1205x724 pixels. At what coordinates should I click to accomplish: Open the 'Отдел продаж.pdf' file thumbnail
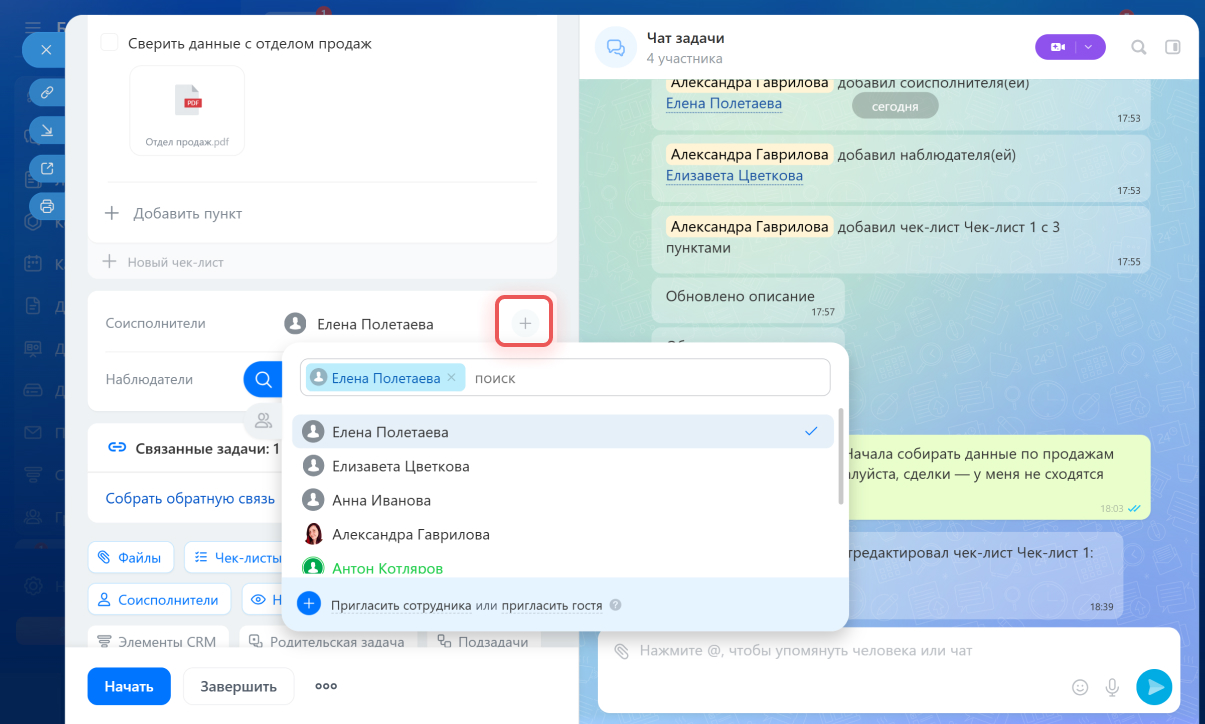click(x=187, y=110)
